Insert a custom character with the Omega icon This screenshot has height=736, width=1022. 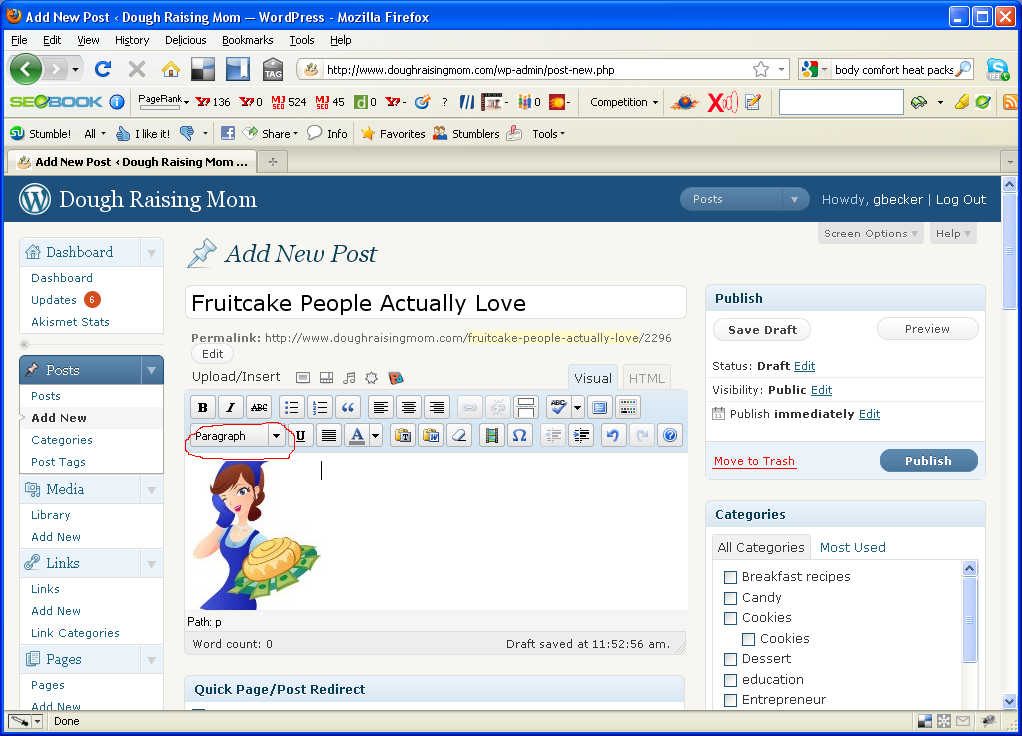[x=519, y=435]
